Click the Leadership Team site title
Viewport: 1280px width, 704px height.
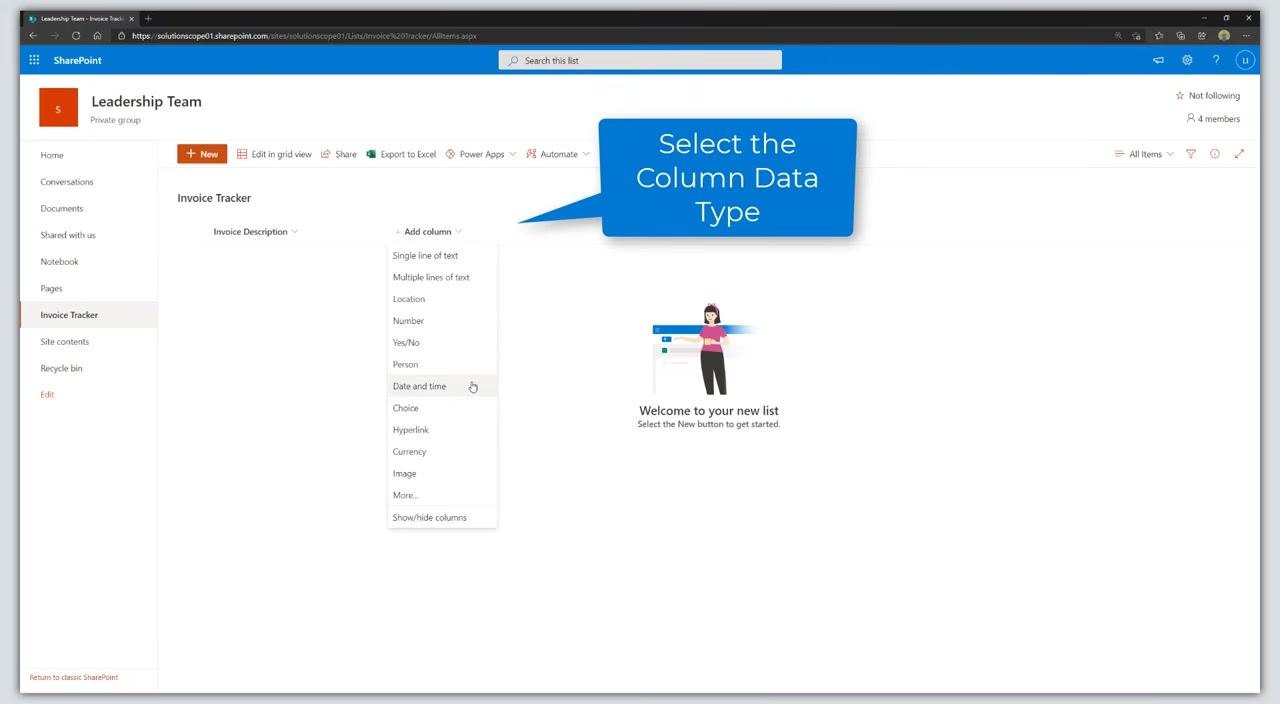[146, 101]
